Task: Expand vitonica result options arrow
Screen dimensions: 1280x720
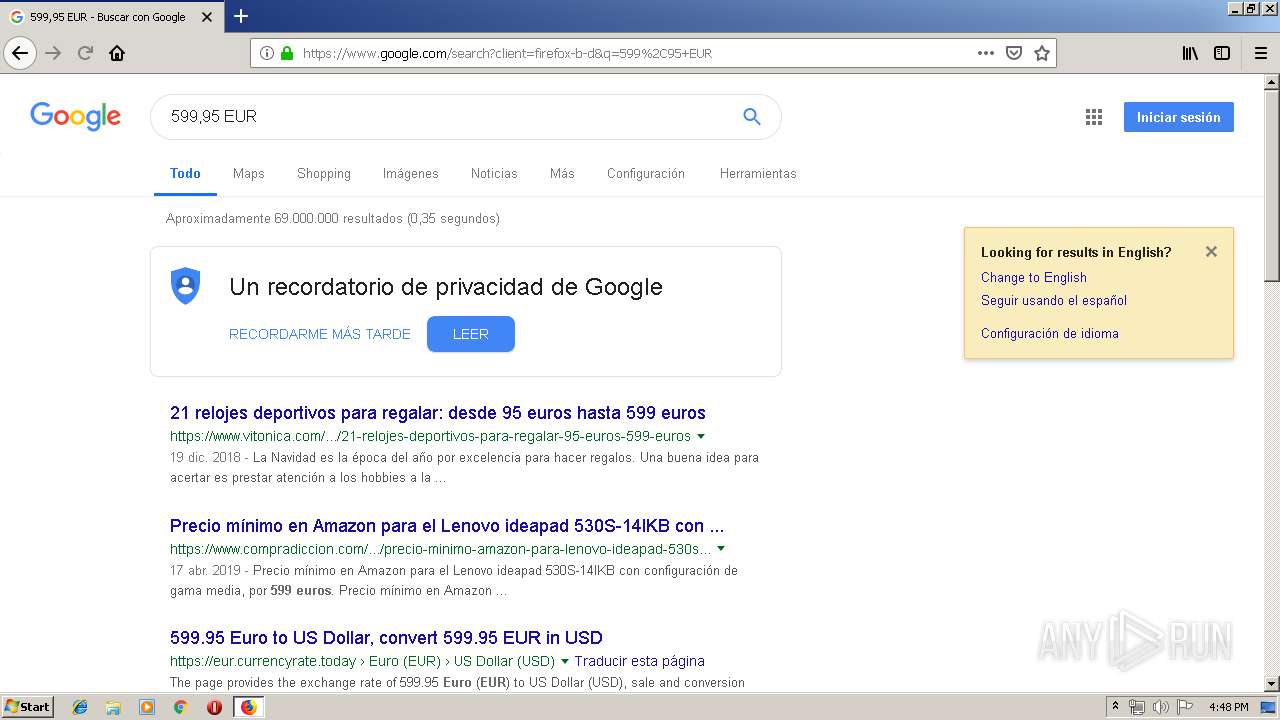Action: [701, 436]
